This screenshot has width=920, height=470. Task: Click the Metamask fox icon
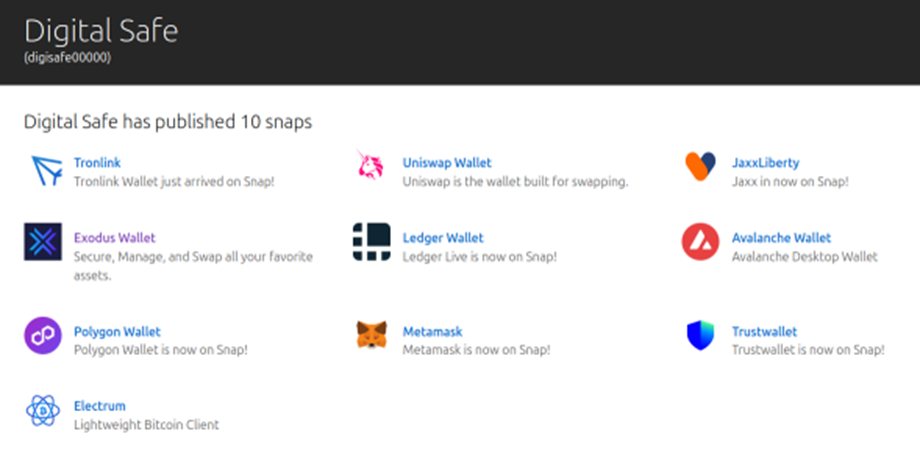[371, 335]
